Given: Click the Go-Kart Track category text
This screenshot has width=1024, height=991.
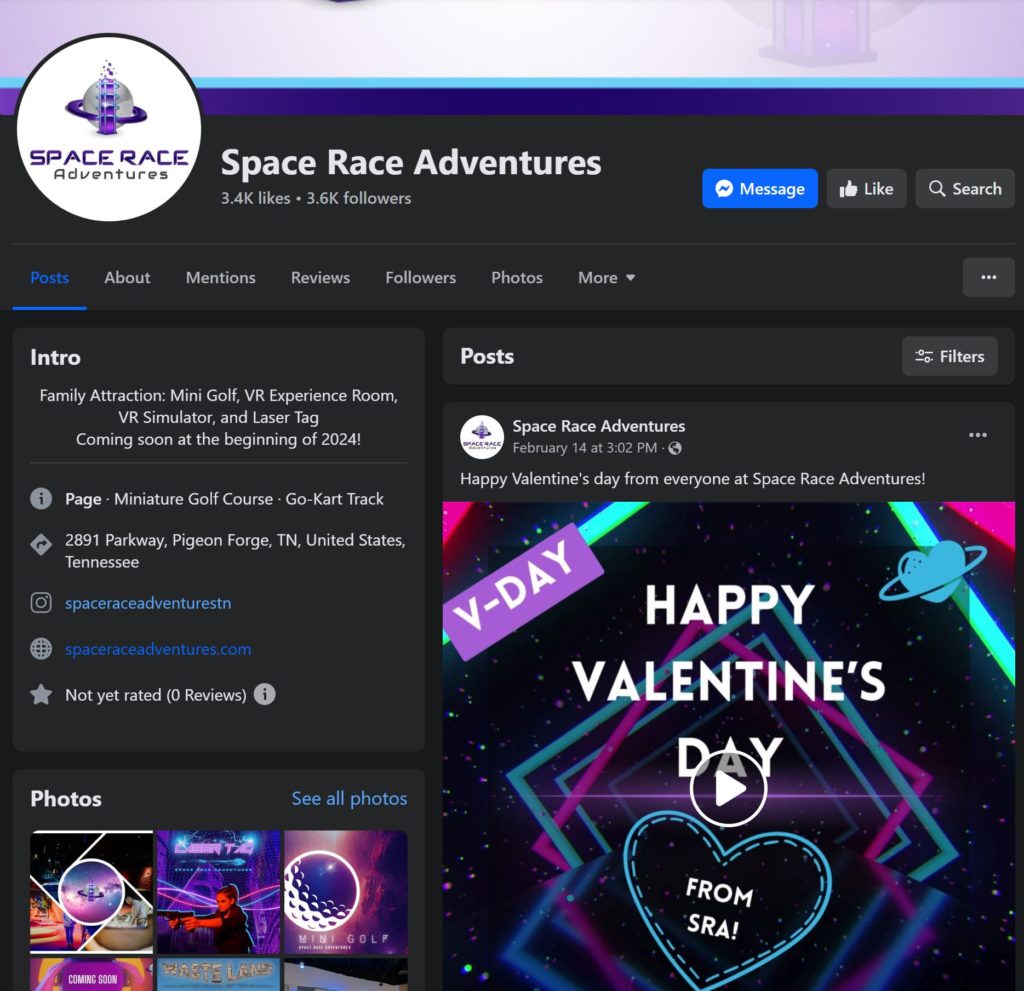Looking at the screenshot, I should 334,499.
